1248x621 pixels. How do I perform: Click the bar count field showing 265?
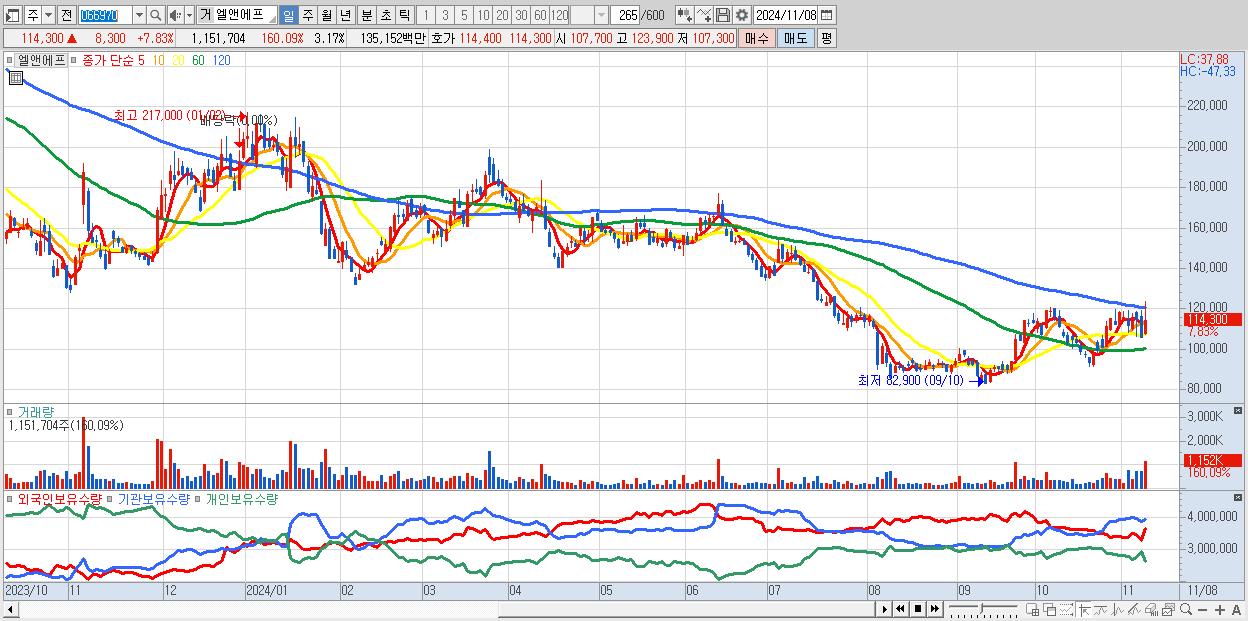point(625,15)
